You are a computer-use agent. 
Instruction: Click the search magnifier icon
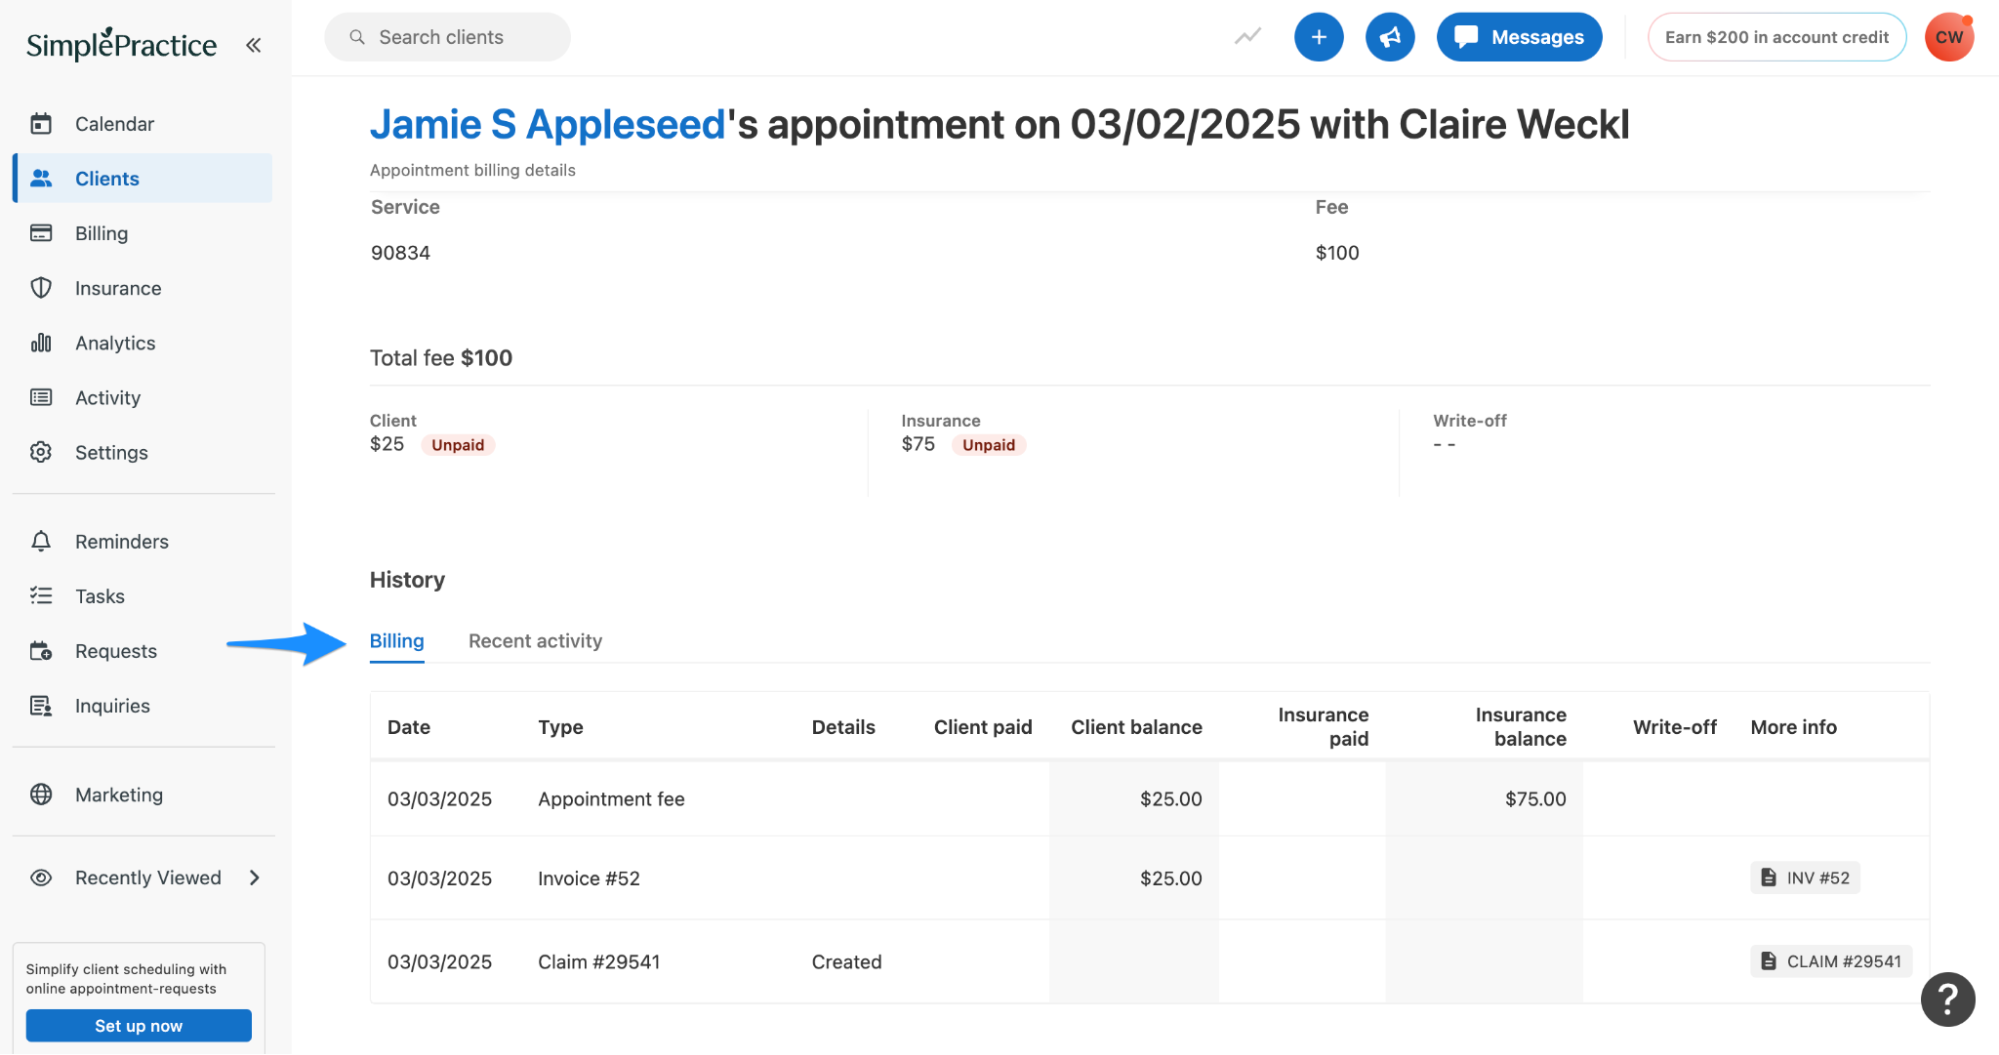(357, 37)
